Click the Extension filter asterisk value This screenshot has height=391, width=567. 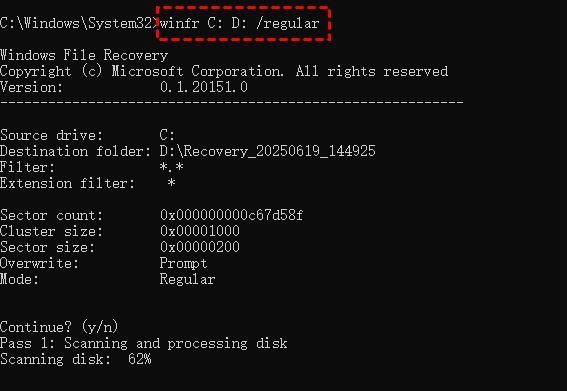[171, 183]
